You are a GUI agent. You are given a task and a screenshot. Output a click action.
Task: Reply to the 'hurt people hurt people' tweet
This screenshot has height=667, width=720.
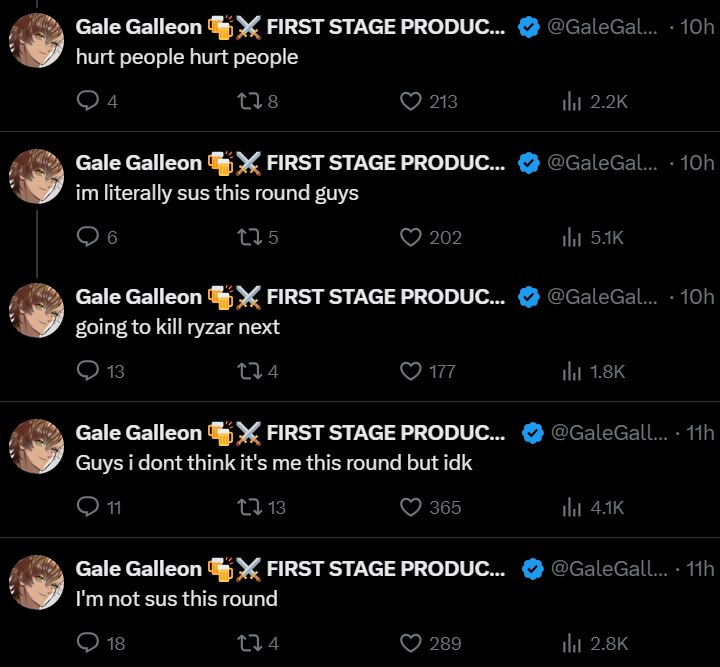coord(88,101)
